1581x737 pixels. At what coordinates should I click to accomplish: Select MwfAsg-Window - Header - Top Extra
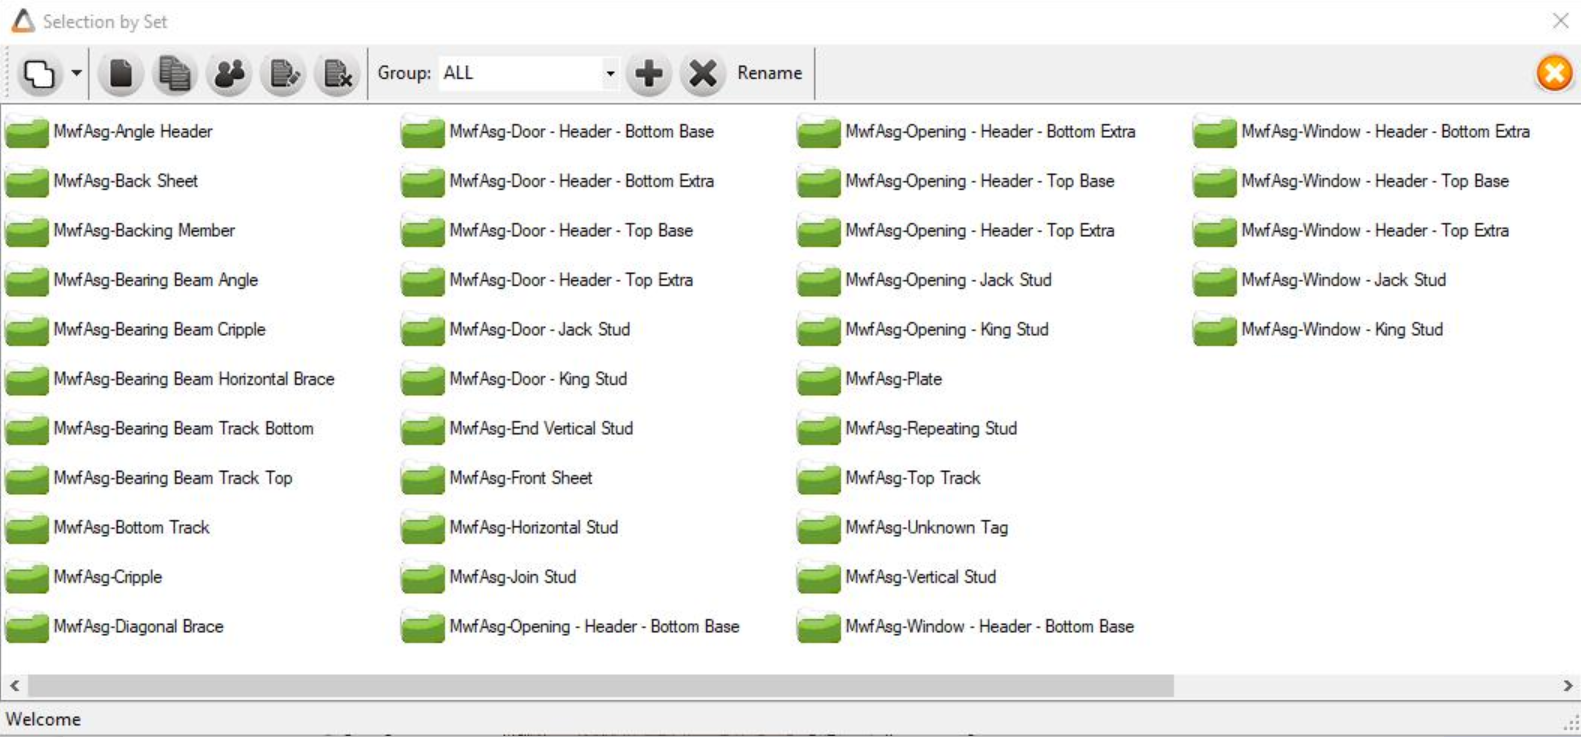click(1375, 230)
